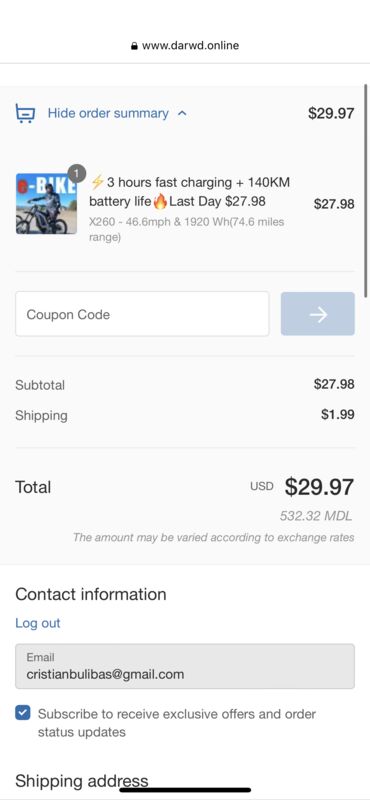Click the Shipping address heading
The width and height of the screenshot is (370, 800).
click(82, 781)
